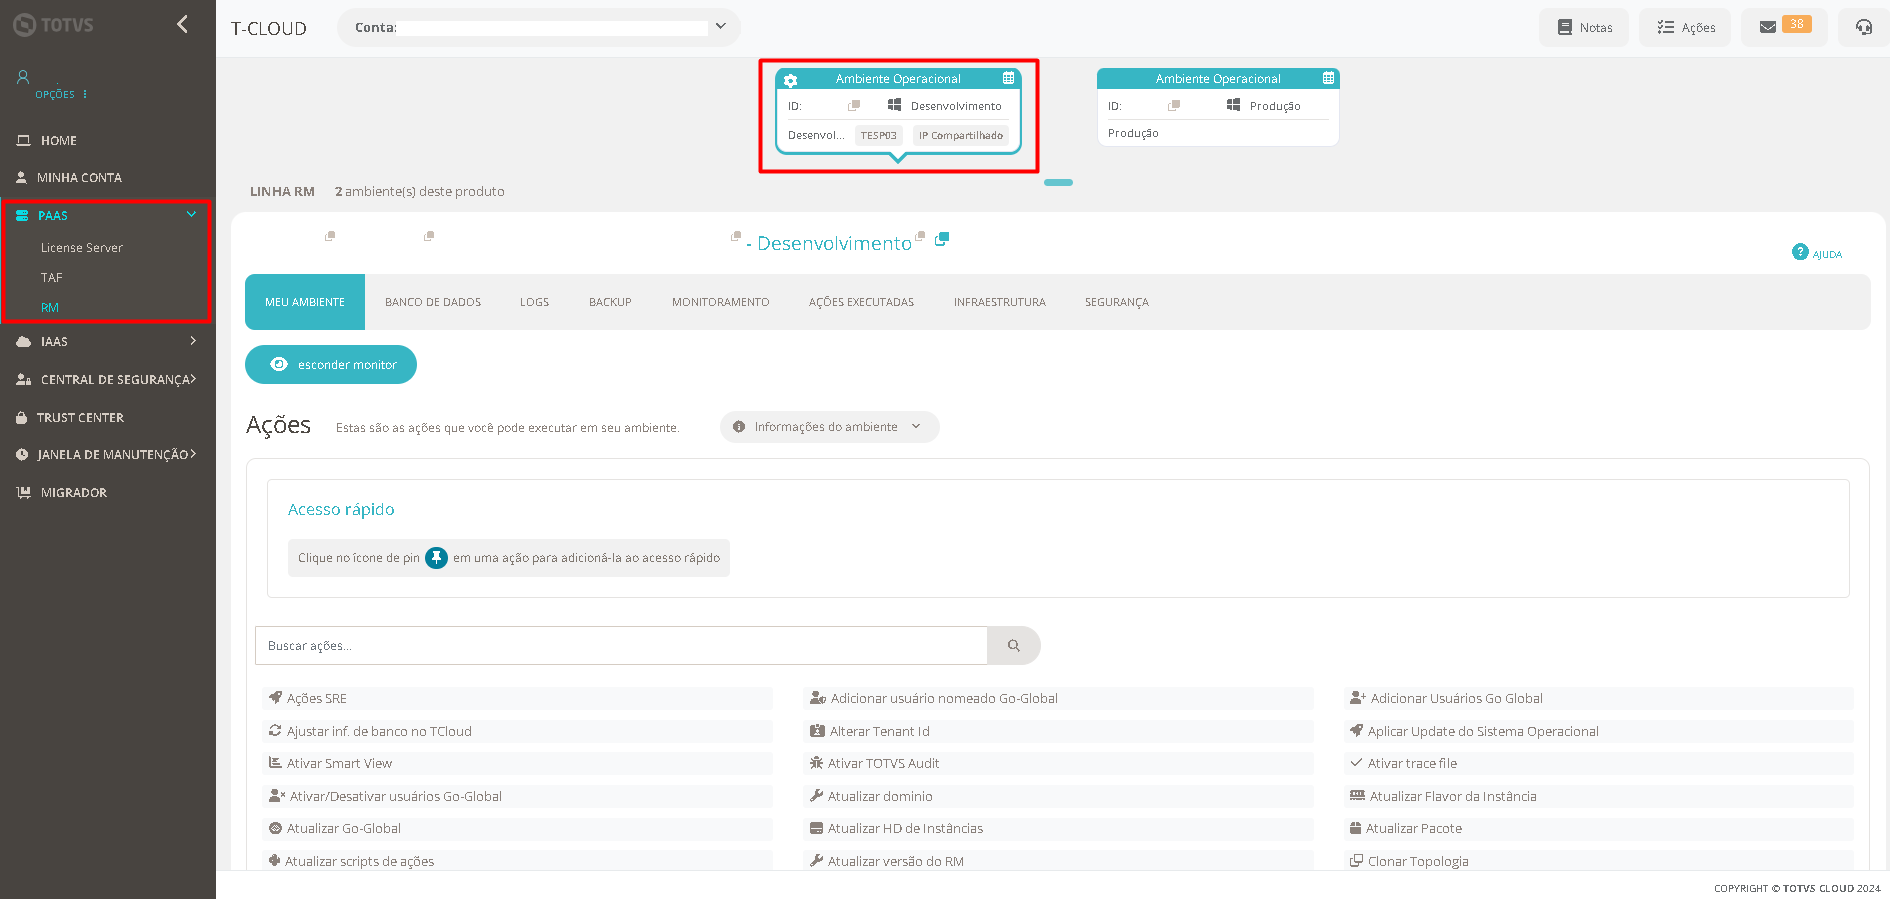This screenshot has width=1890, height=899.
Task: Switch to AÇÕES EXECUTADAS tab
Action: pos(861,302)
